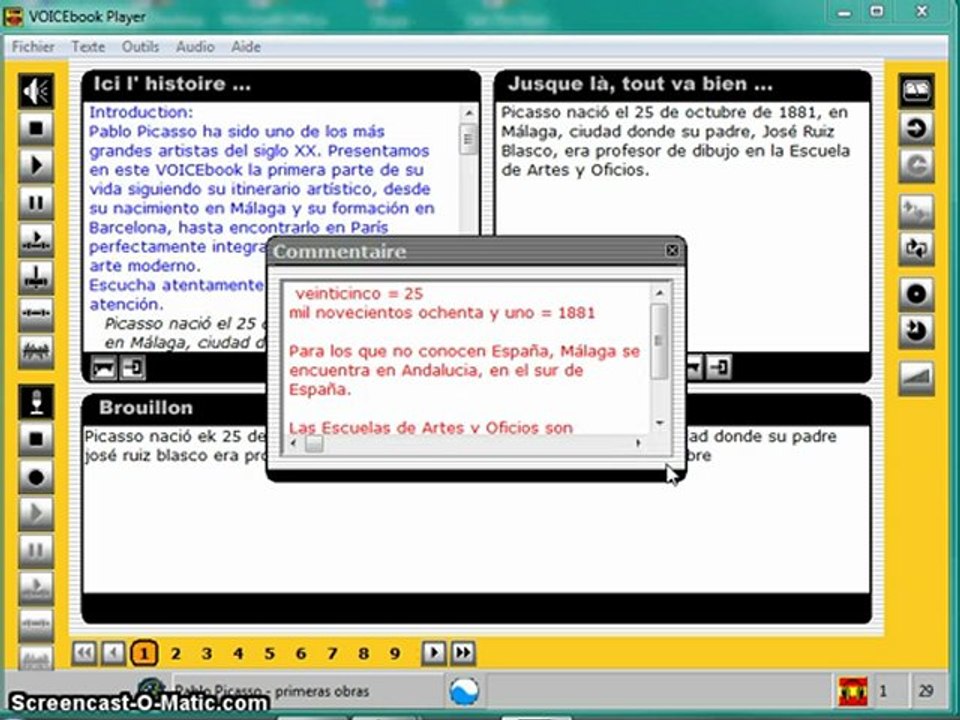
Task: Jump to the first page with double-left arrow
Action: click(x=84, y=653)
